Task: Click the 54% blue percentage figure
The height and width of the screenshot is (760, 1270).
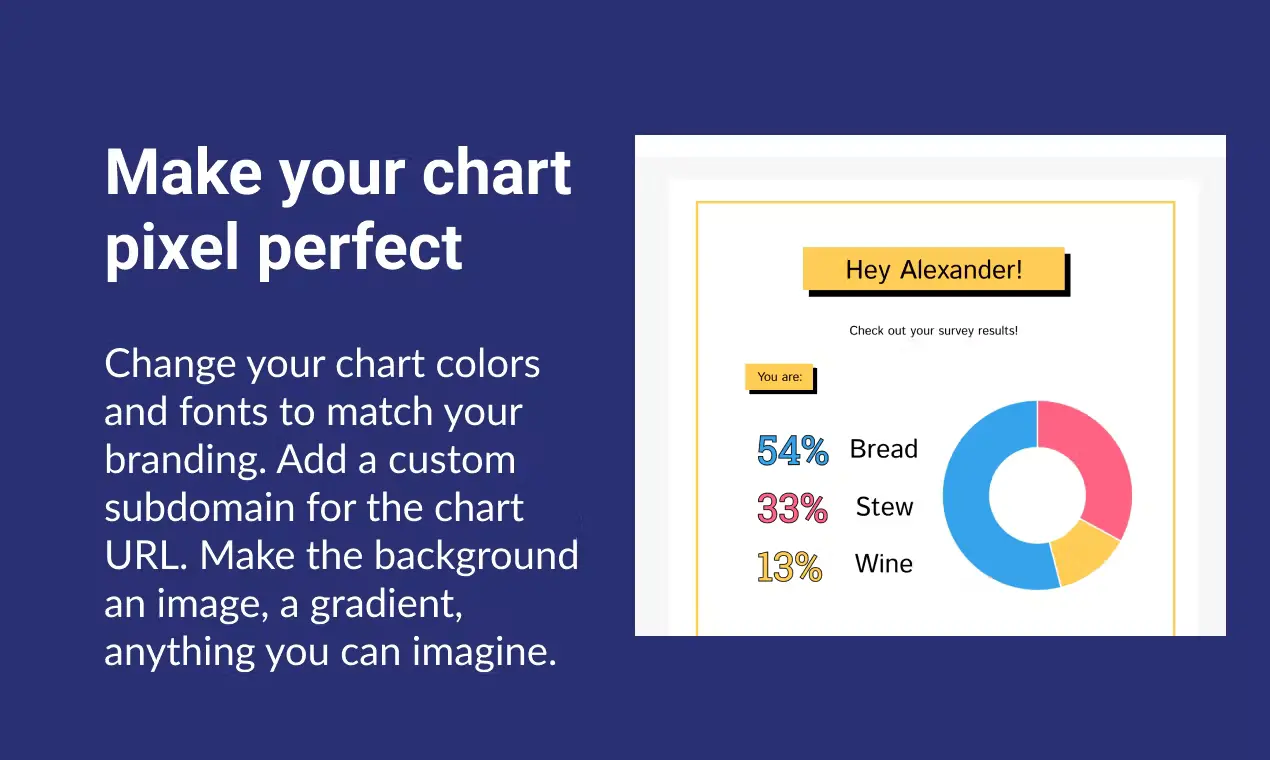Action: click(x=792, y=451)
